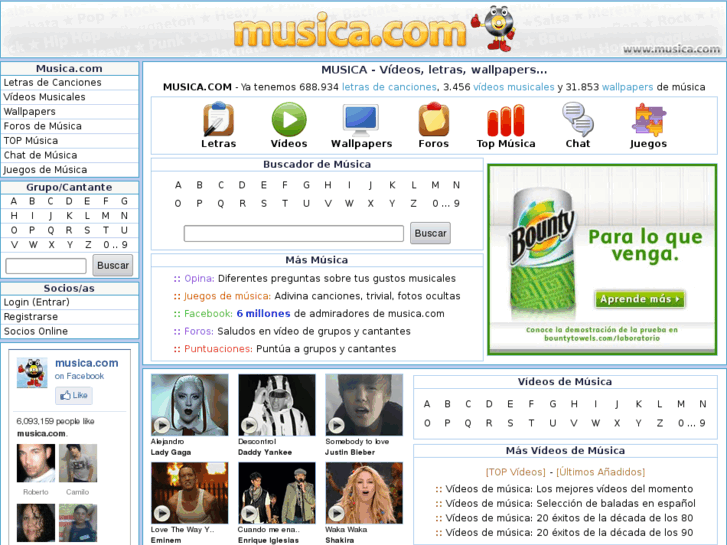Viewport: 727px width, 545px height.
Task: Focus the Grupo/Cantante search field
Action: click(46, 266)
